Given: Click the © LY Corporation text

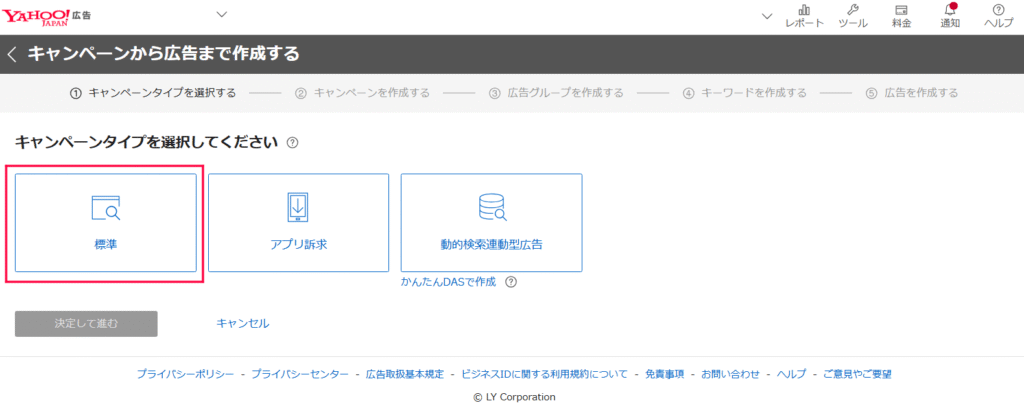Looking at the screenshot, I should point(515,397).
